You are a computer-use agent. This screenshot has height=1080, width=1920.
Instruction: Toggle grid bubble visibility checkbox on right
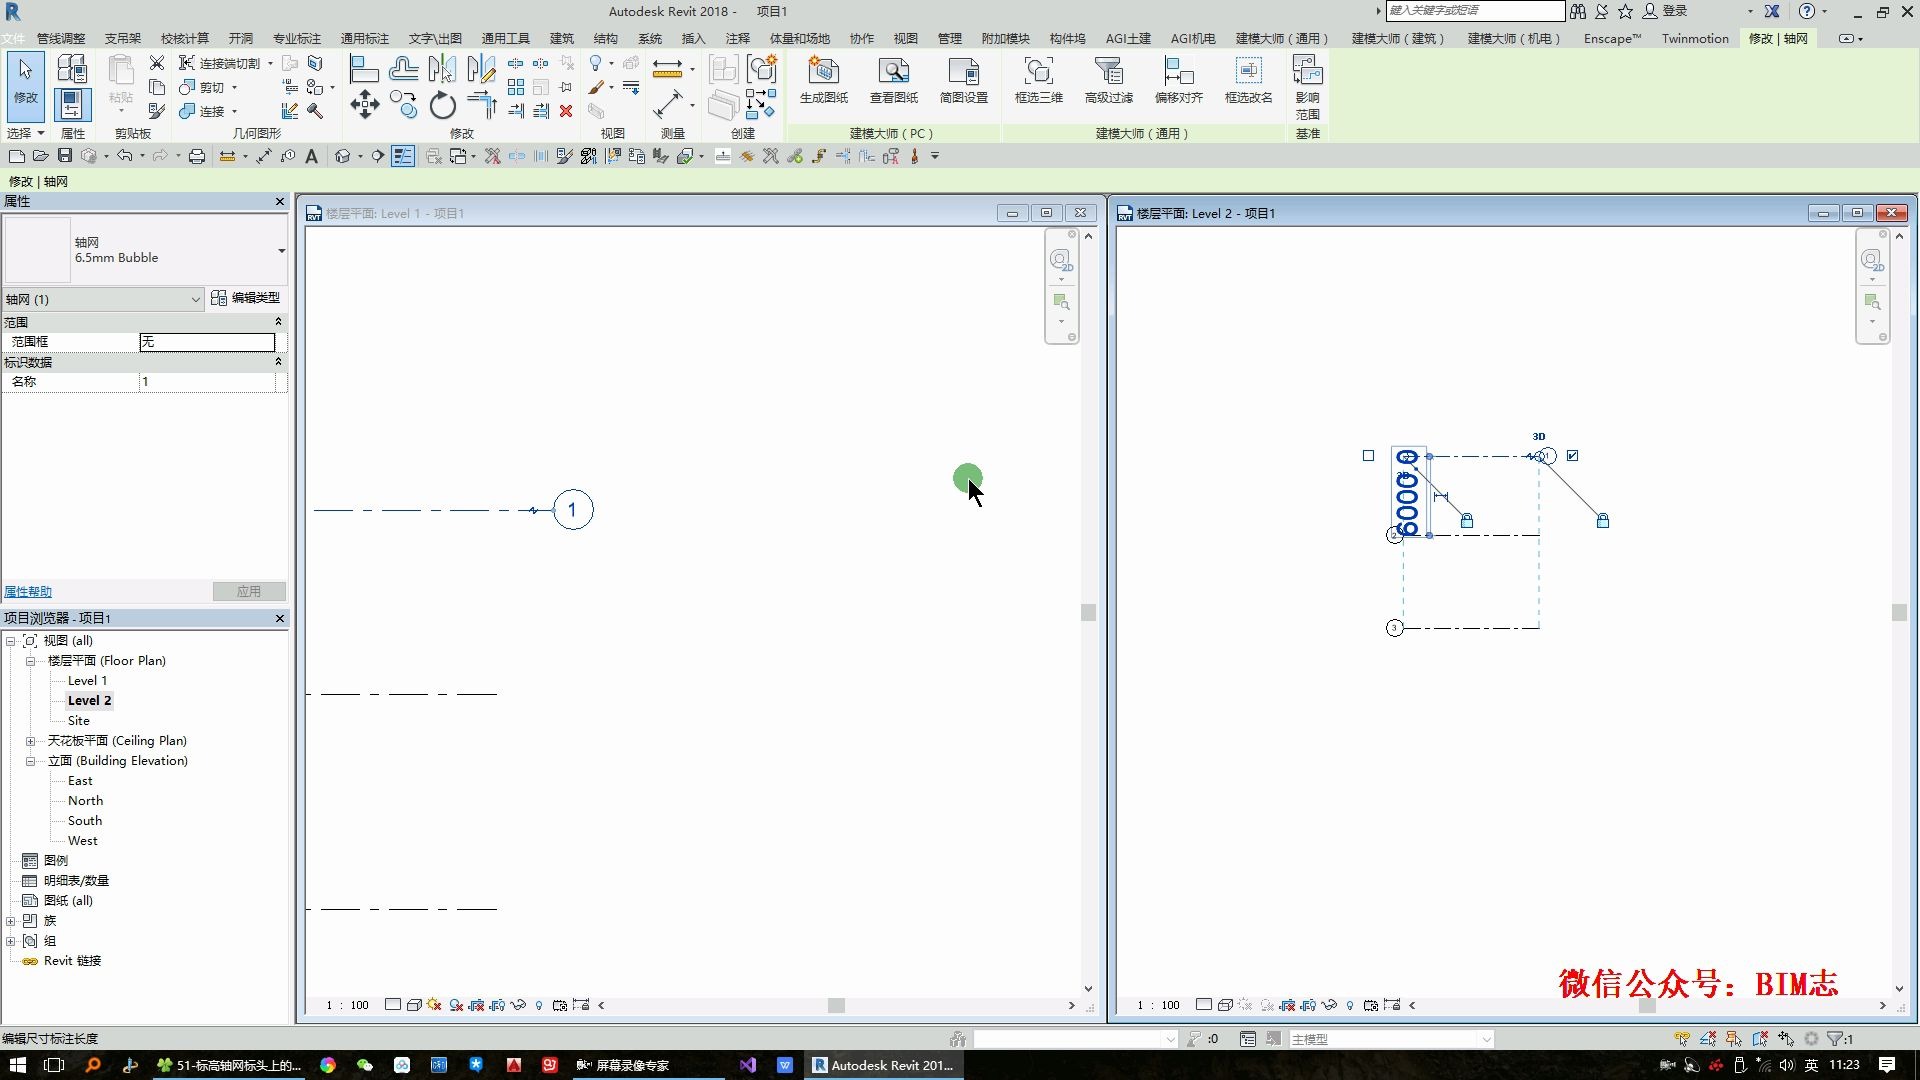pos(1572,456)
